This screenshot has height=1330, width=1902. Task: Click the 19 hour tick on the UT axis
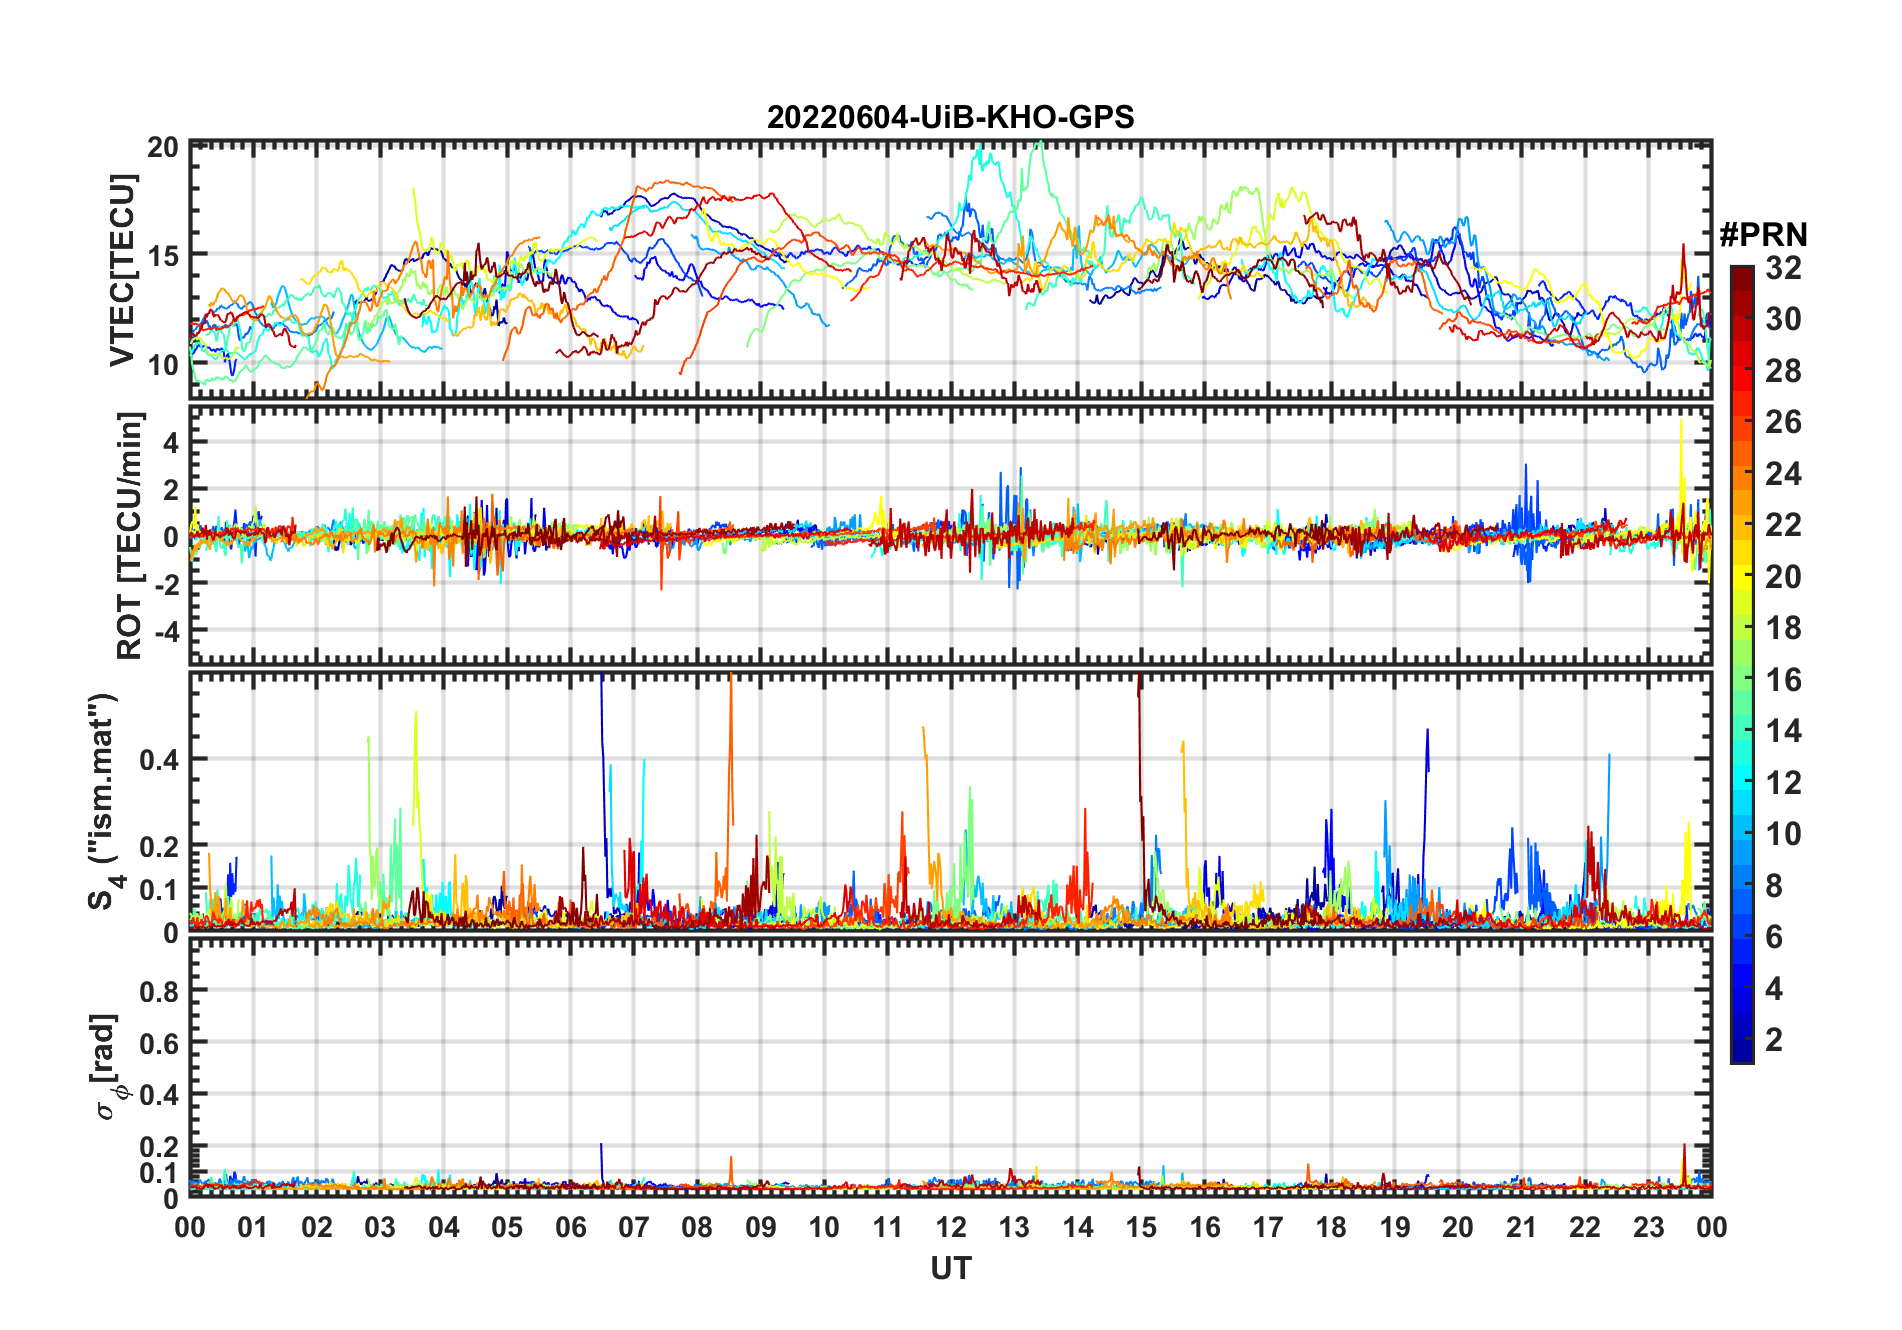(1395, 1227)
